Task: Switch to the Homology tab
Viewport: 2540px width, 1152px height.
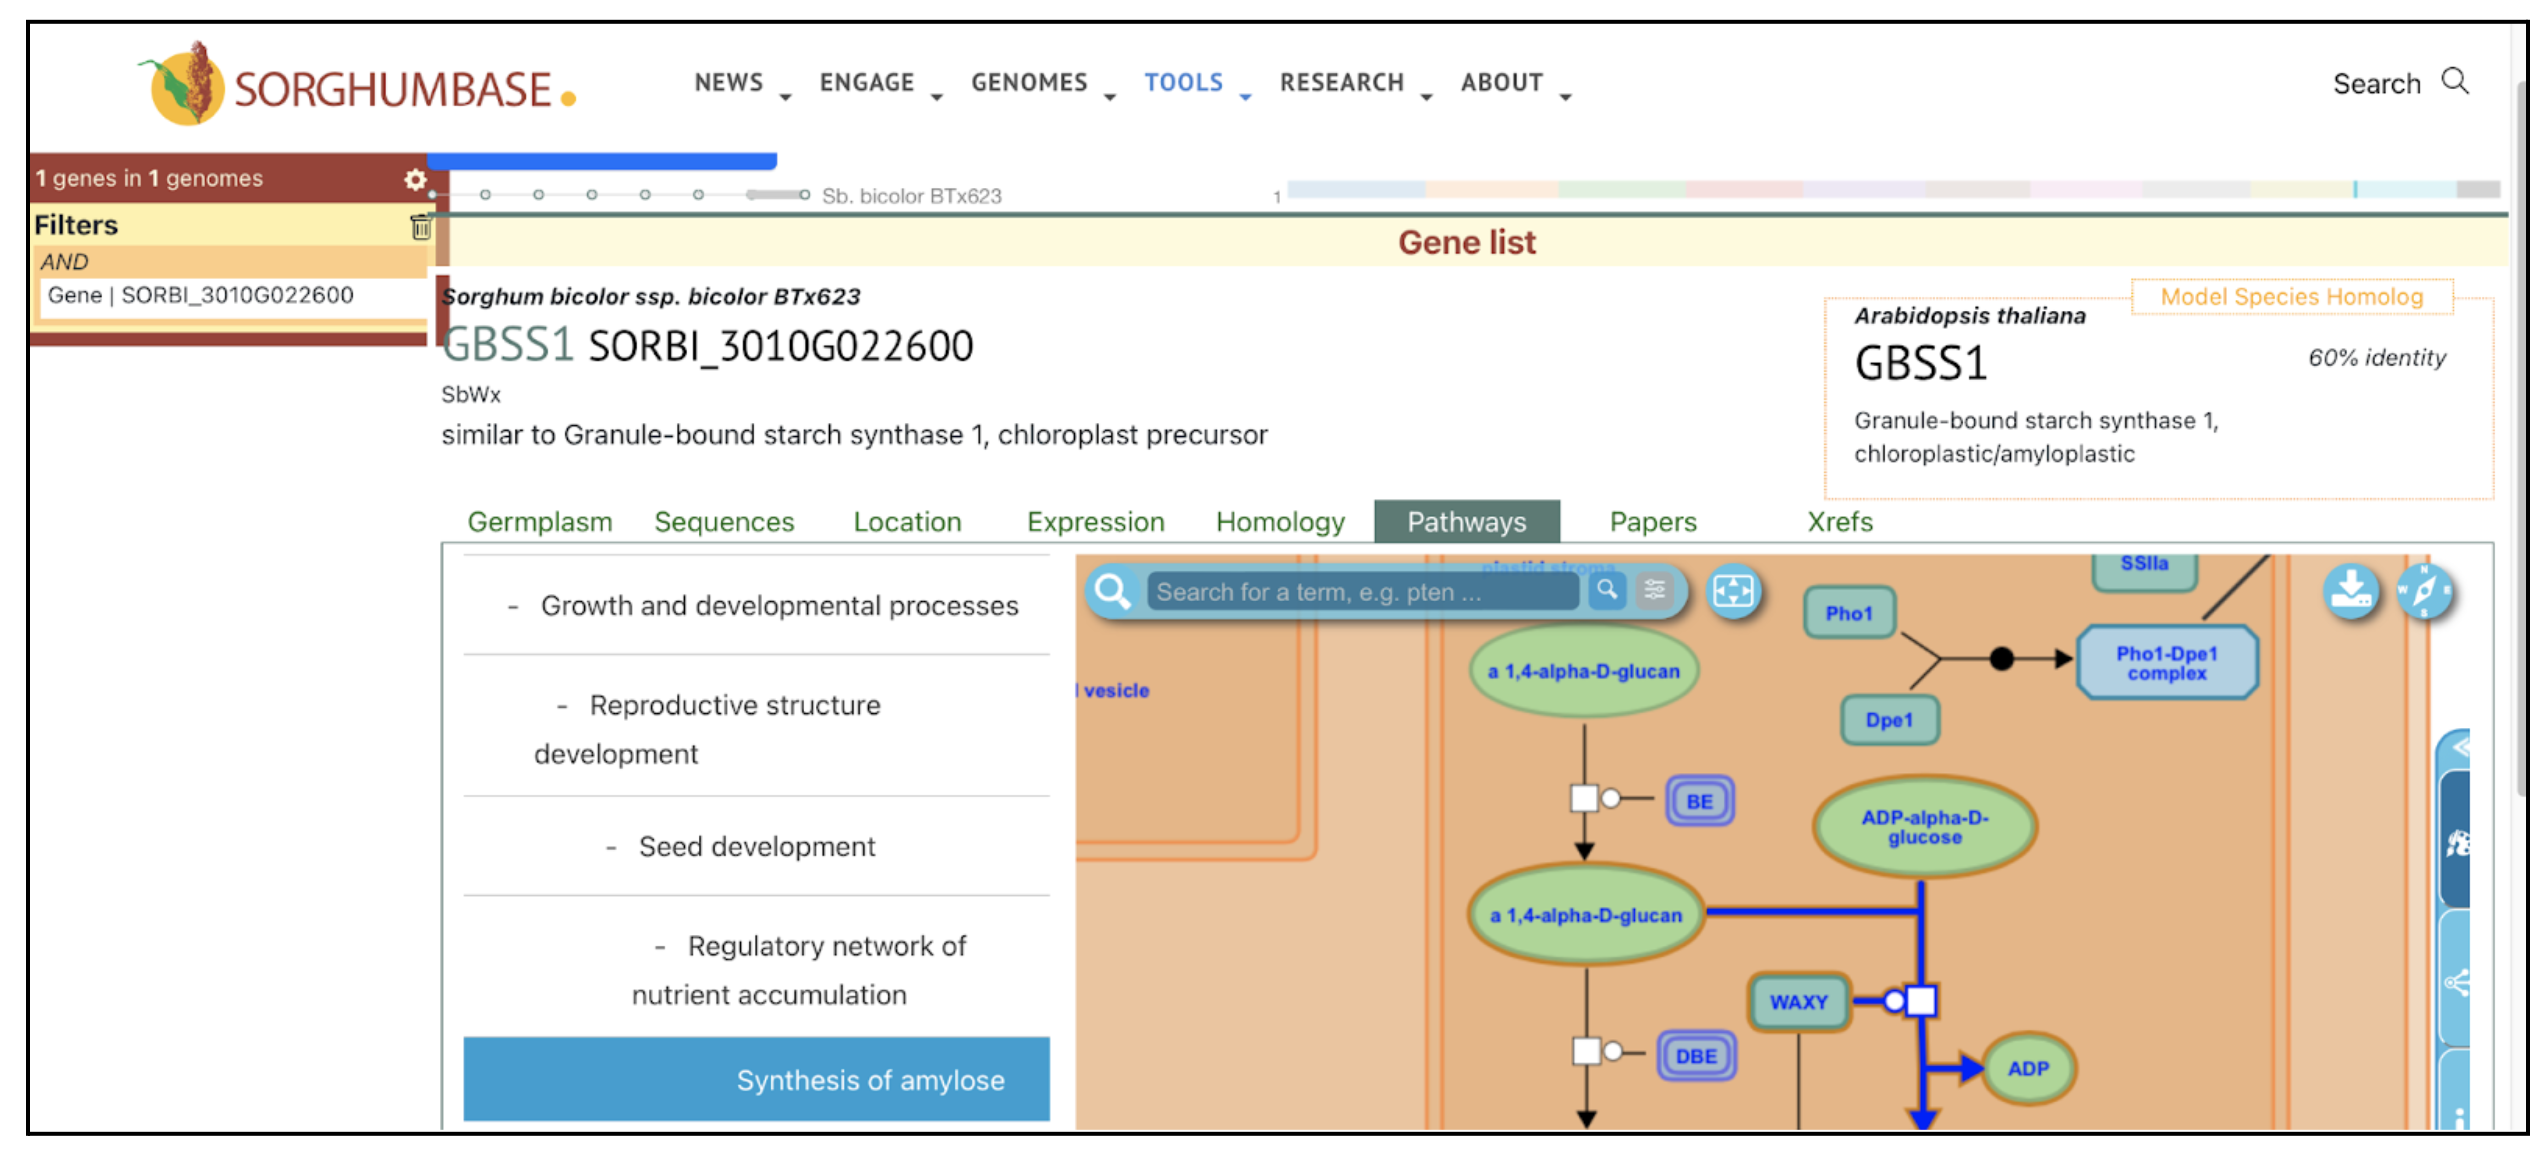Action: pyautogui.click(x=1279, y=522)
